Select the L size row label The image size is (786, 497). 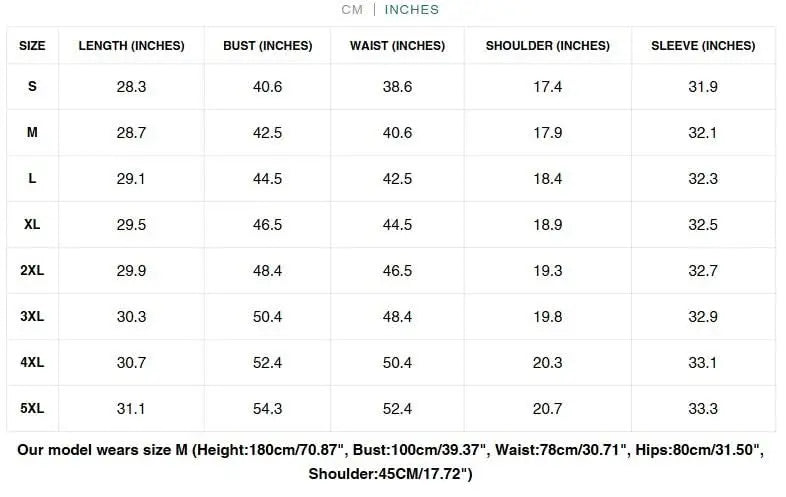point(32,179)
